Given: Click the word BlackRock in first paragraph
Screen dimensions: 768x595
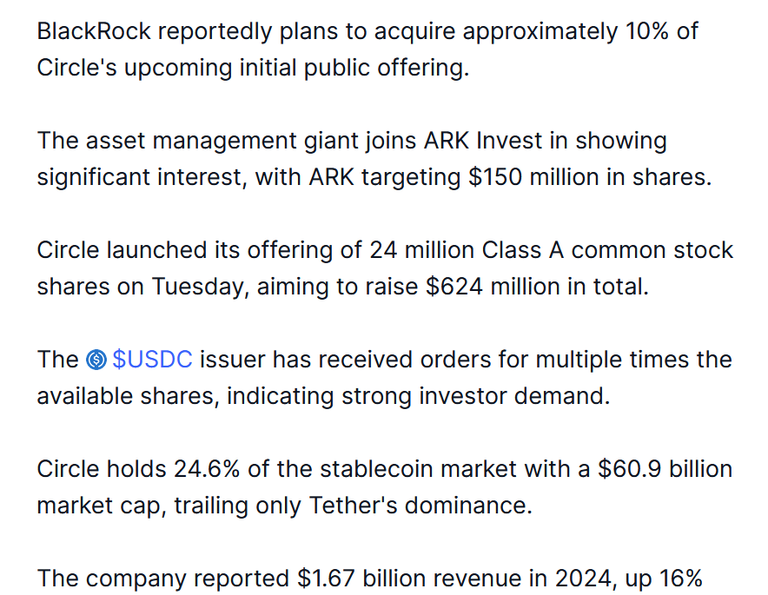Looking at the screenshot, I should [94, 31].
